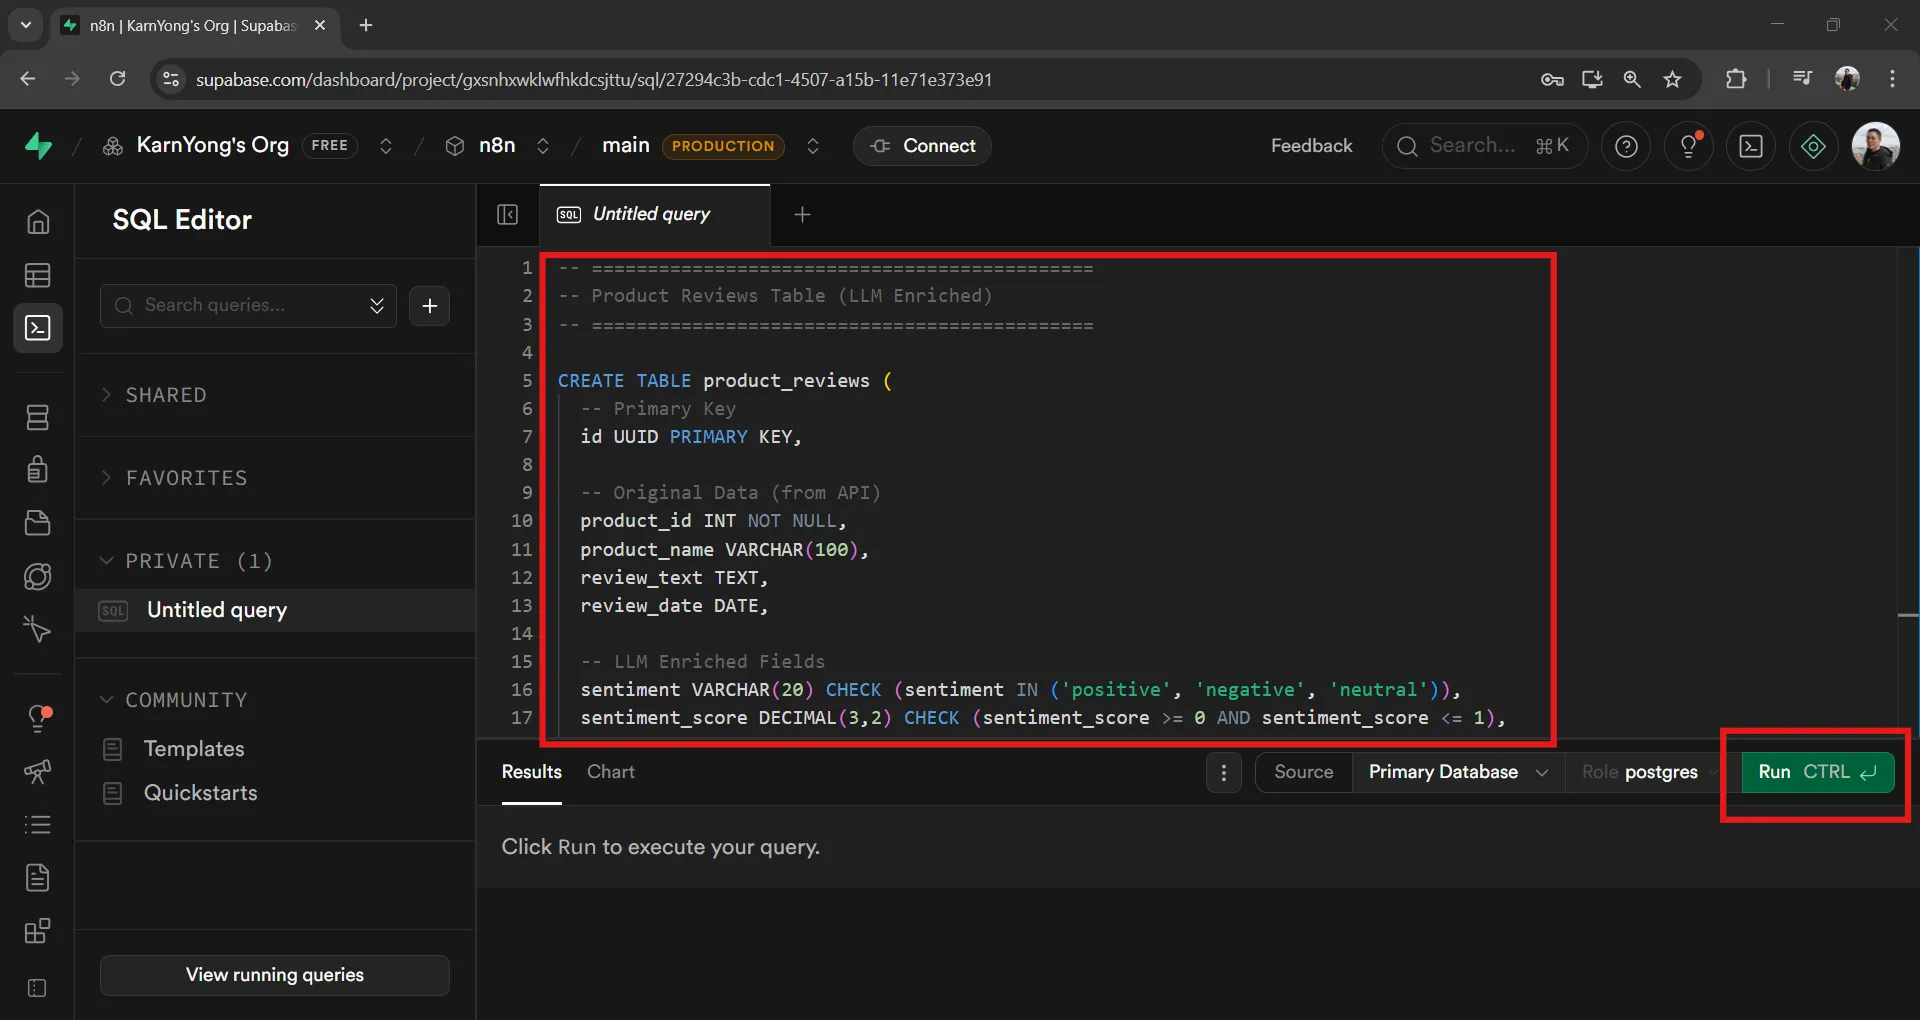Open the Connect dialog
The image size is (1920, 1020).
click(x=921, y=145)
